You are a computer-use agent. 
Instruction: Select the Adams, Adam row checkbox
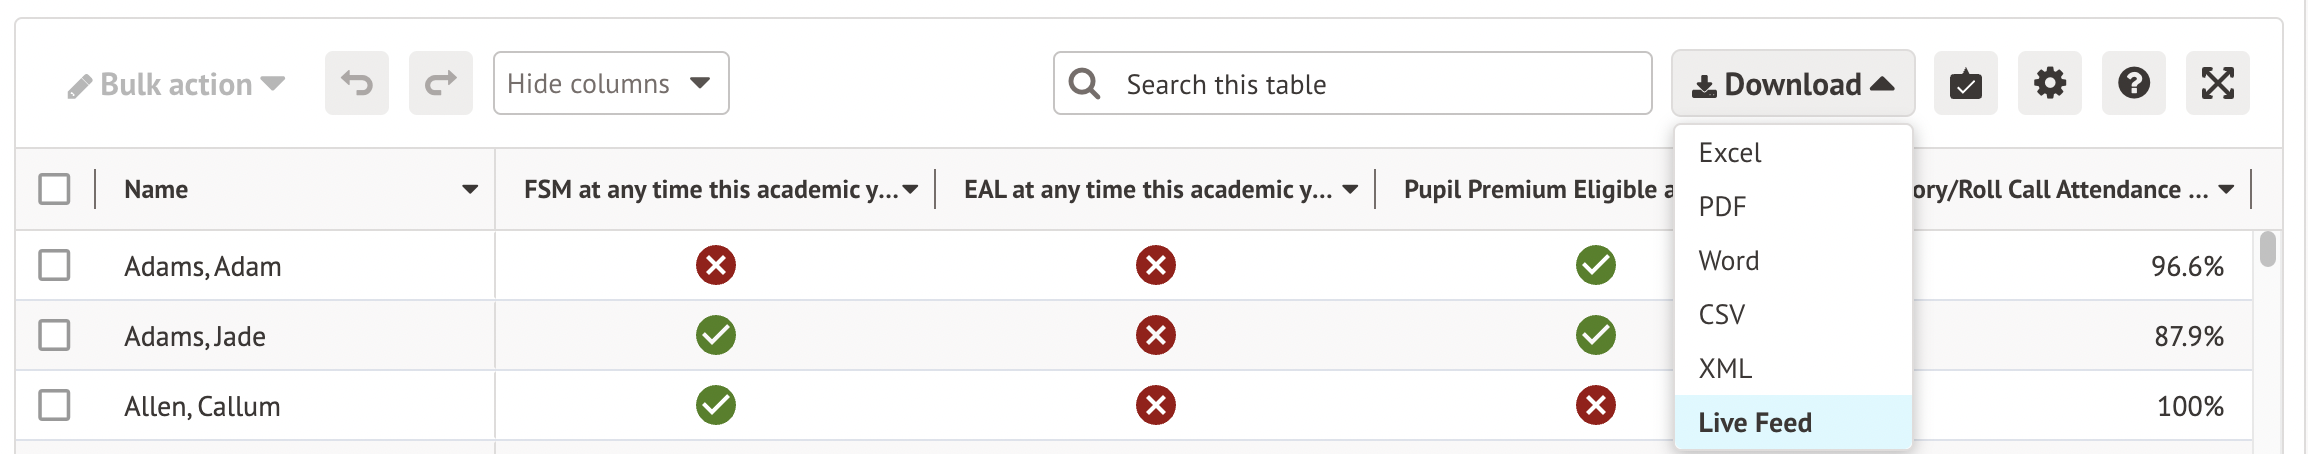pyautogui.click(x=54, y=265)
